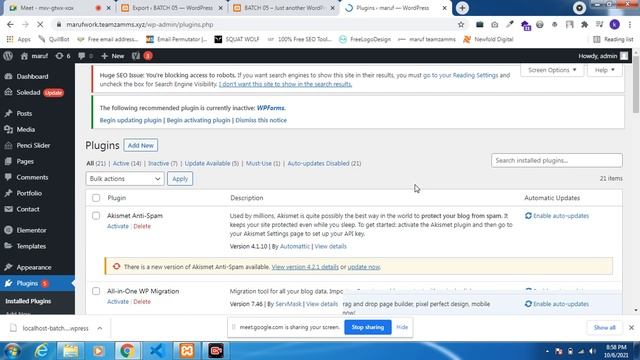This screenshot has width=640, height=360.
Task: Tick the select-all plugins checkbox
Action: pos(96,198)
